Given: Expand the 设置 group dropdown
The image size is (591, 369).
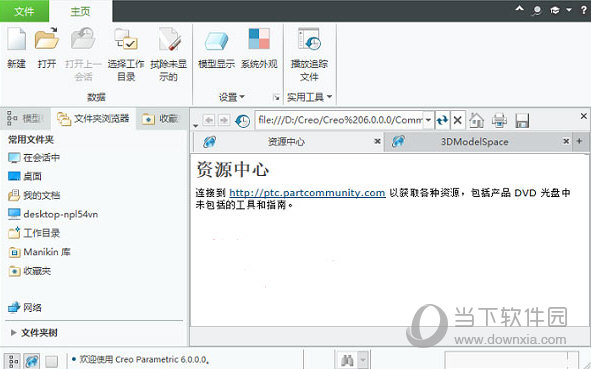Looking at the screenshot, I should 242,97.
